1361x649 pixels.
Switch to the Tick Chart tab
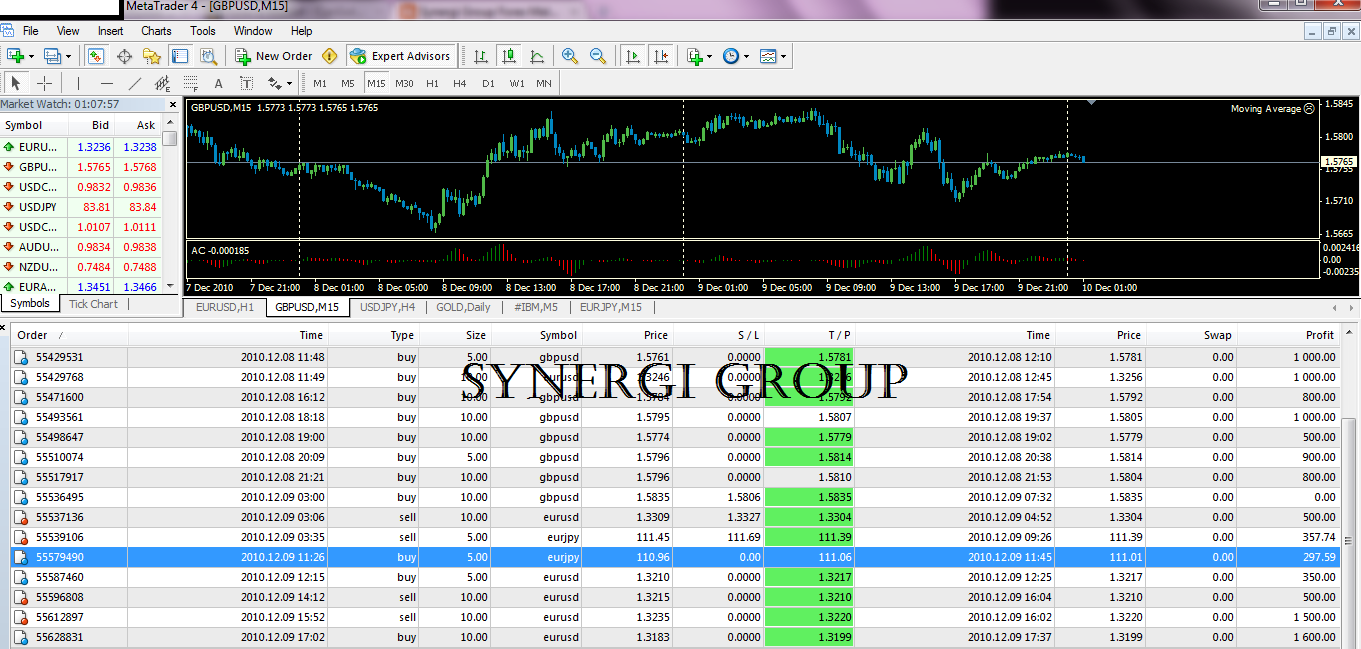click(x=93, y=304)
